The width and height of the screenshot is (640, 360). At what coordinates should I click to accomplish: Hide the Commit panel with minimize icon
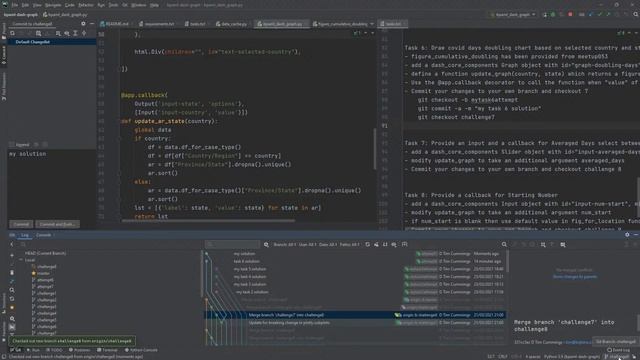92,24
